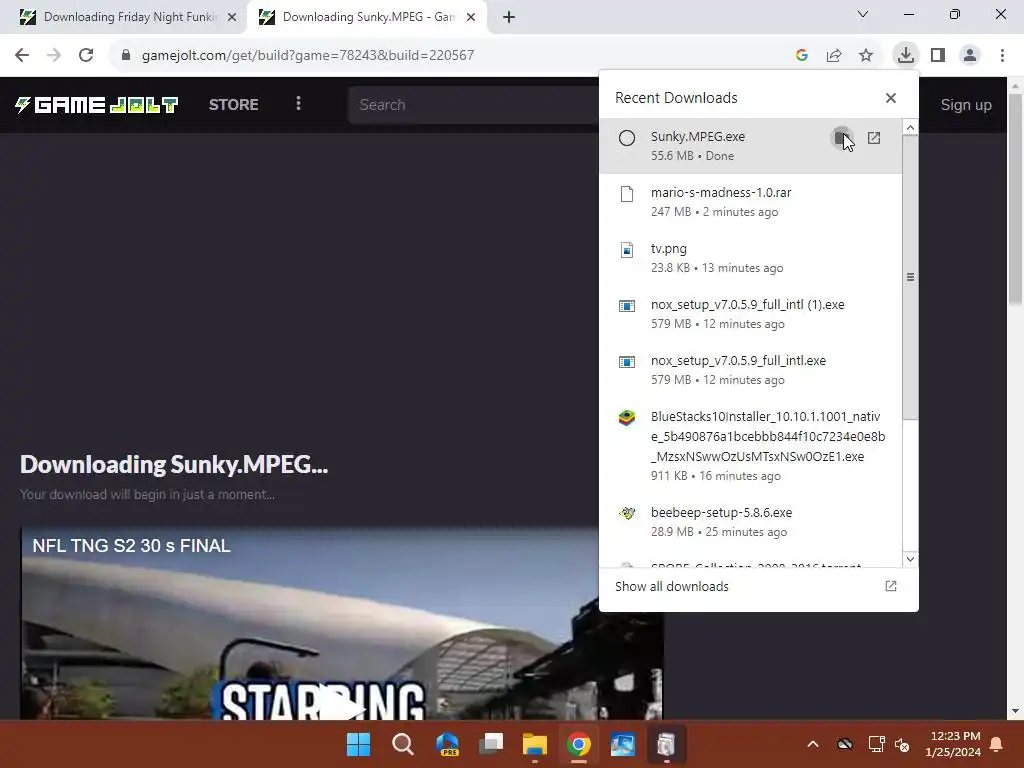Image resolution: width=1024 pixels, height=768 pixels.
Task: Click the address bar URL
Action: 308,55
